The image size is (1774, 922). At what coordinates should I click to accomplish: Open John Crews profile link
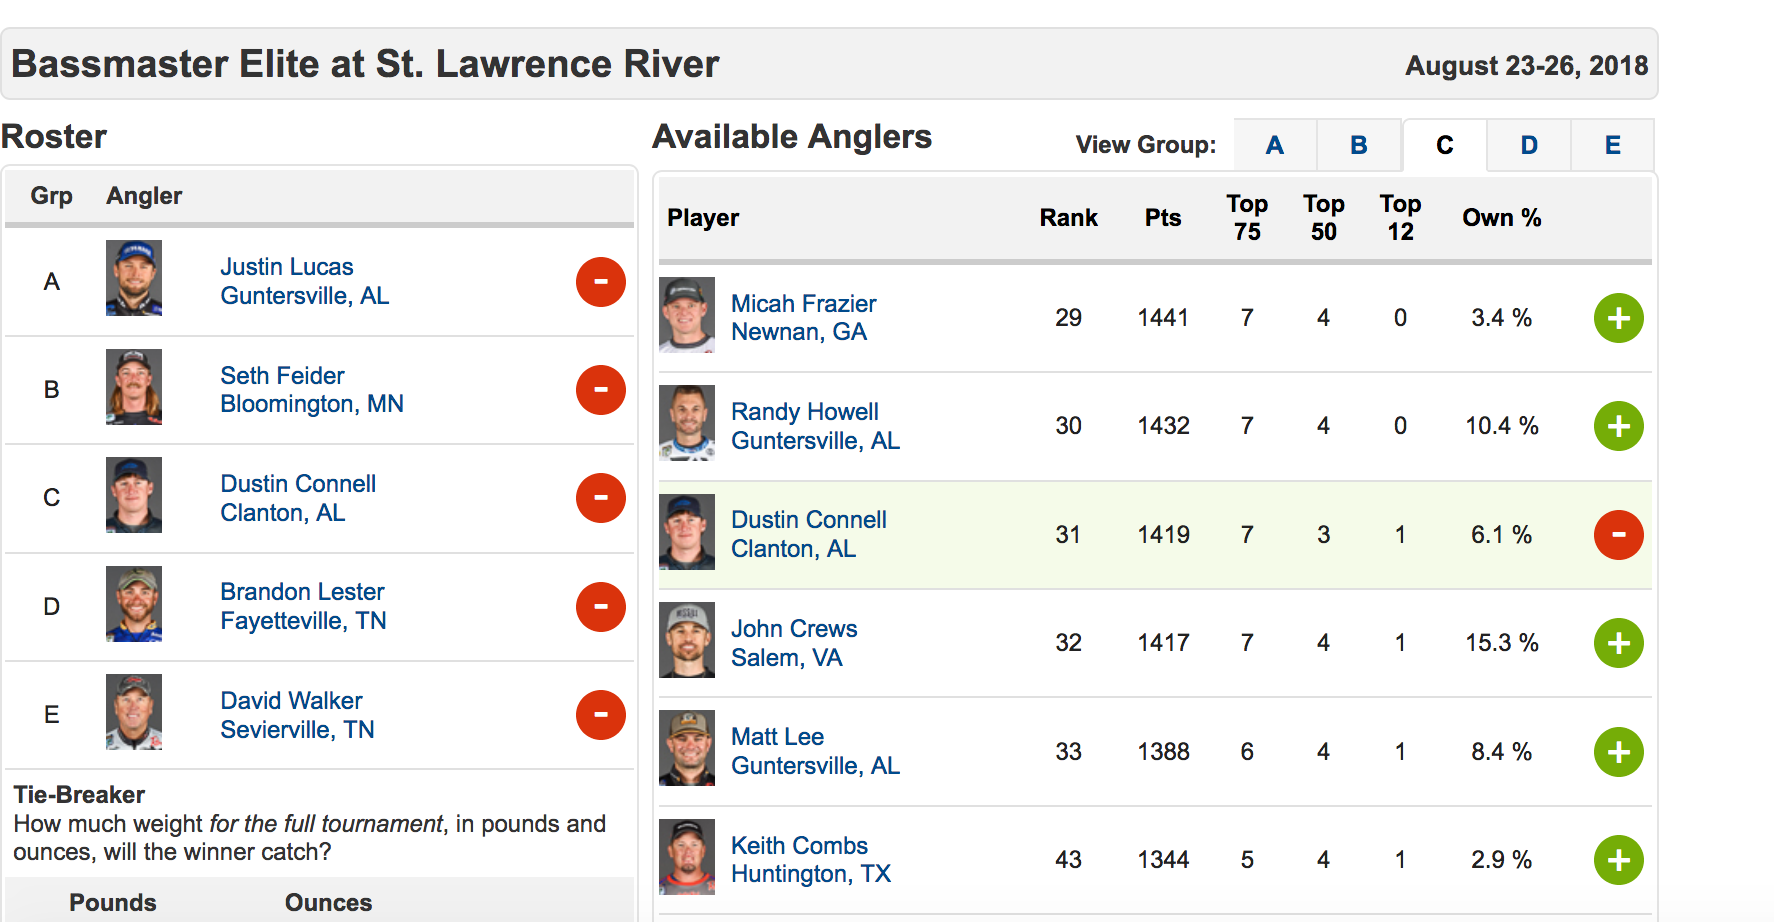click(794, 629)
